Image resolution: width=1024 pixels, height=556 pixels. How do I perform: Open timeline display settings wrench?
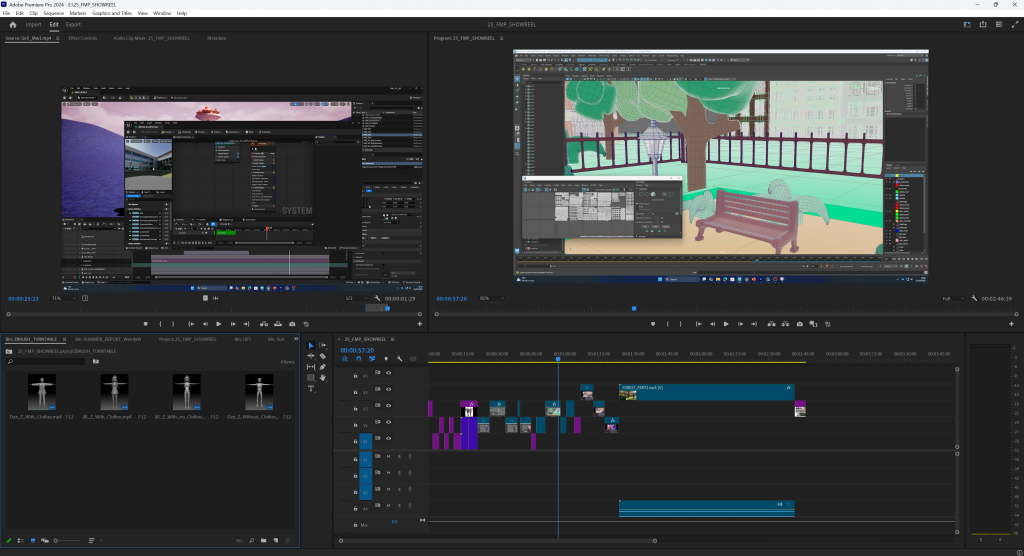(x=399, y=359)
